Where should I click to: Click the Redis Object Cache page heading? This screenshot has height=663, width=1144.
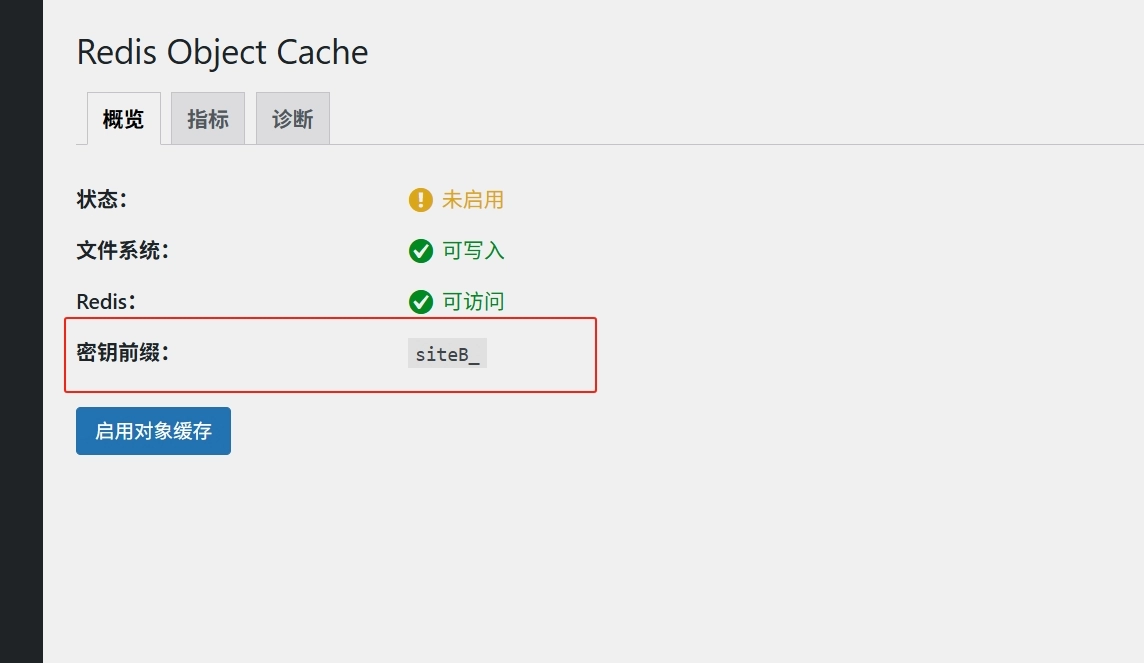pos(223,53)
